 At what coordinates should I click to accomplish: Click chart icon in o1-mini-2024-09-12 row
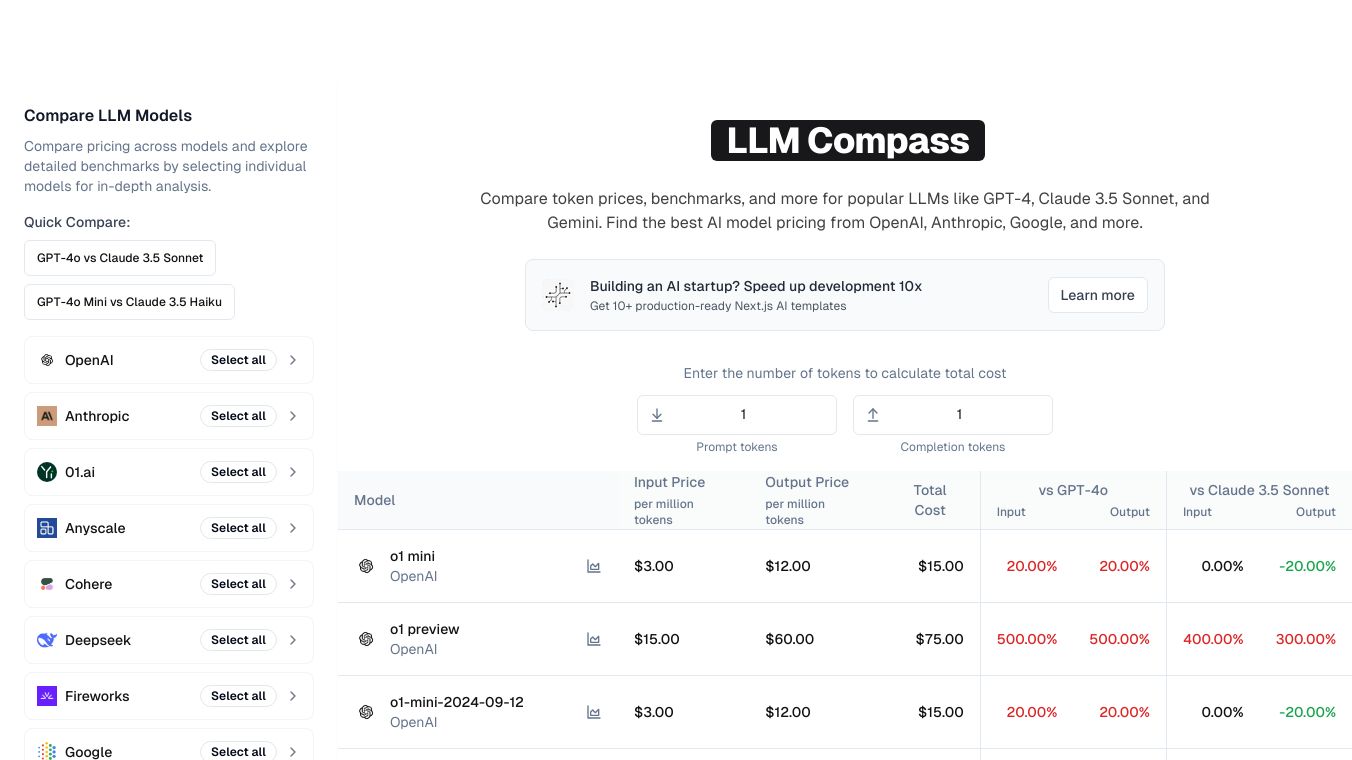594,712
